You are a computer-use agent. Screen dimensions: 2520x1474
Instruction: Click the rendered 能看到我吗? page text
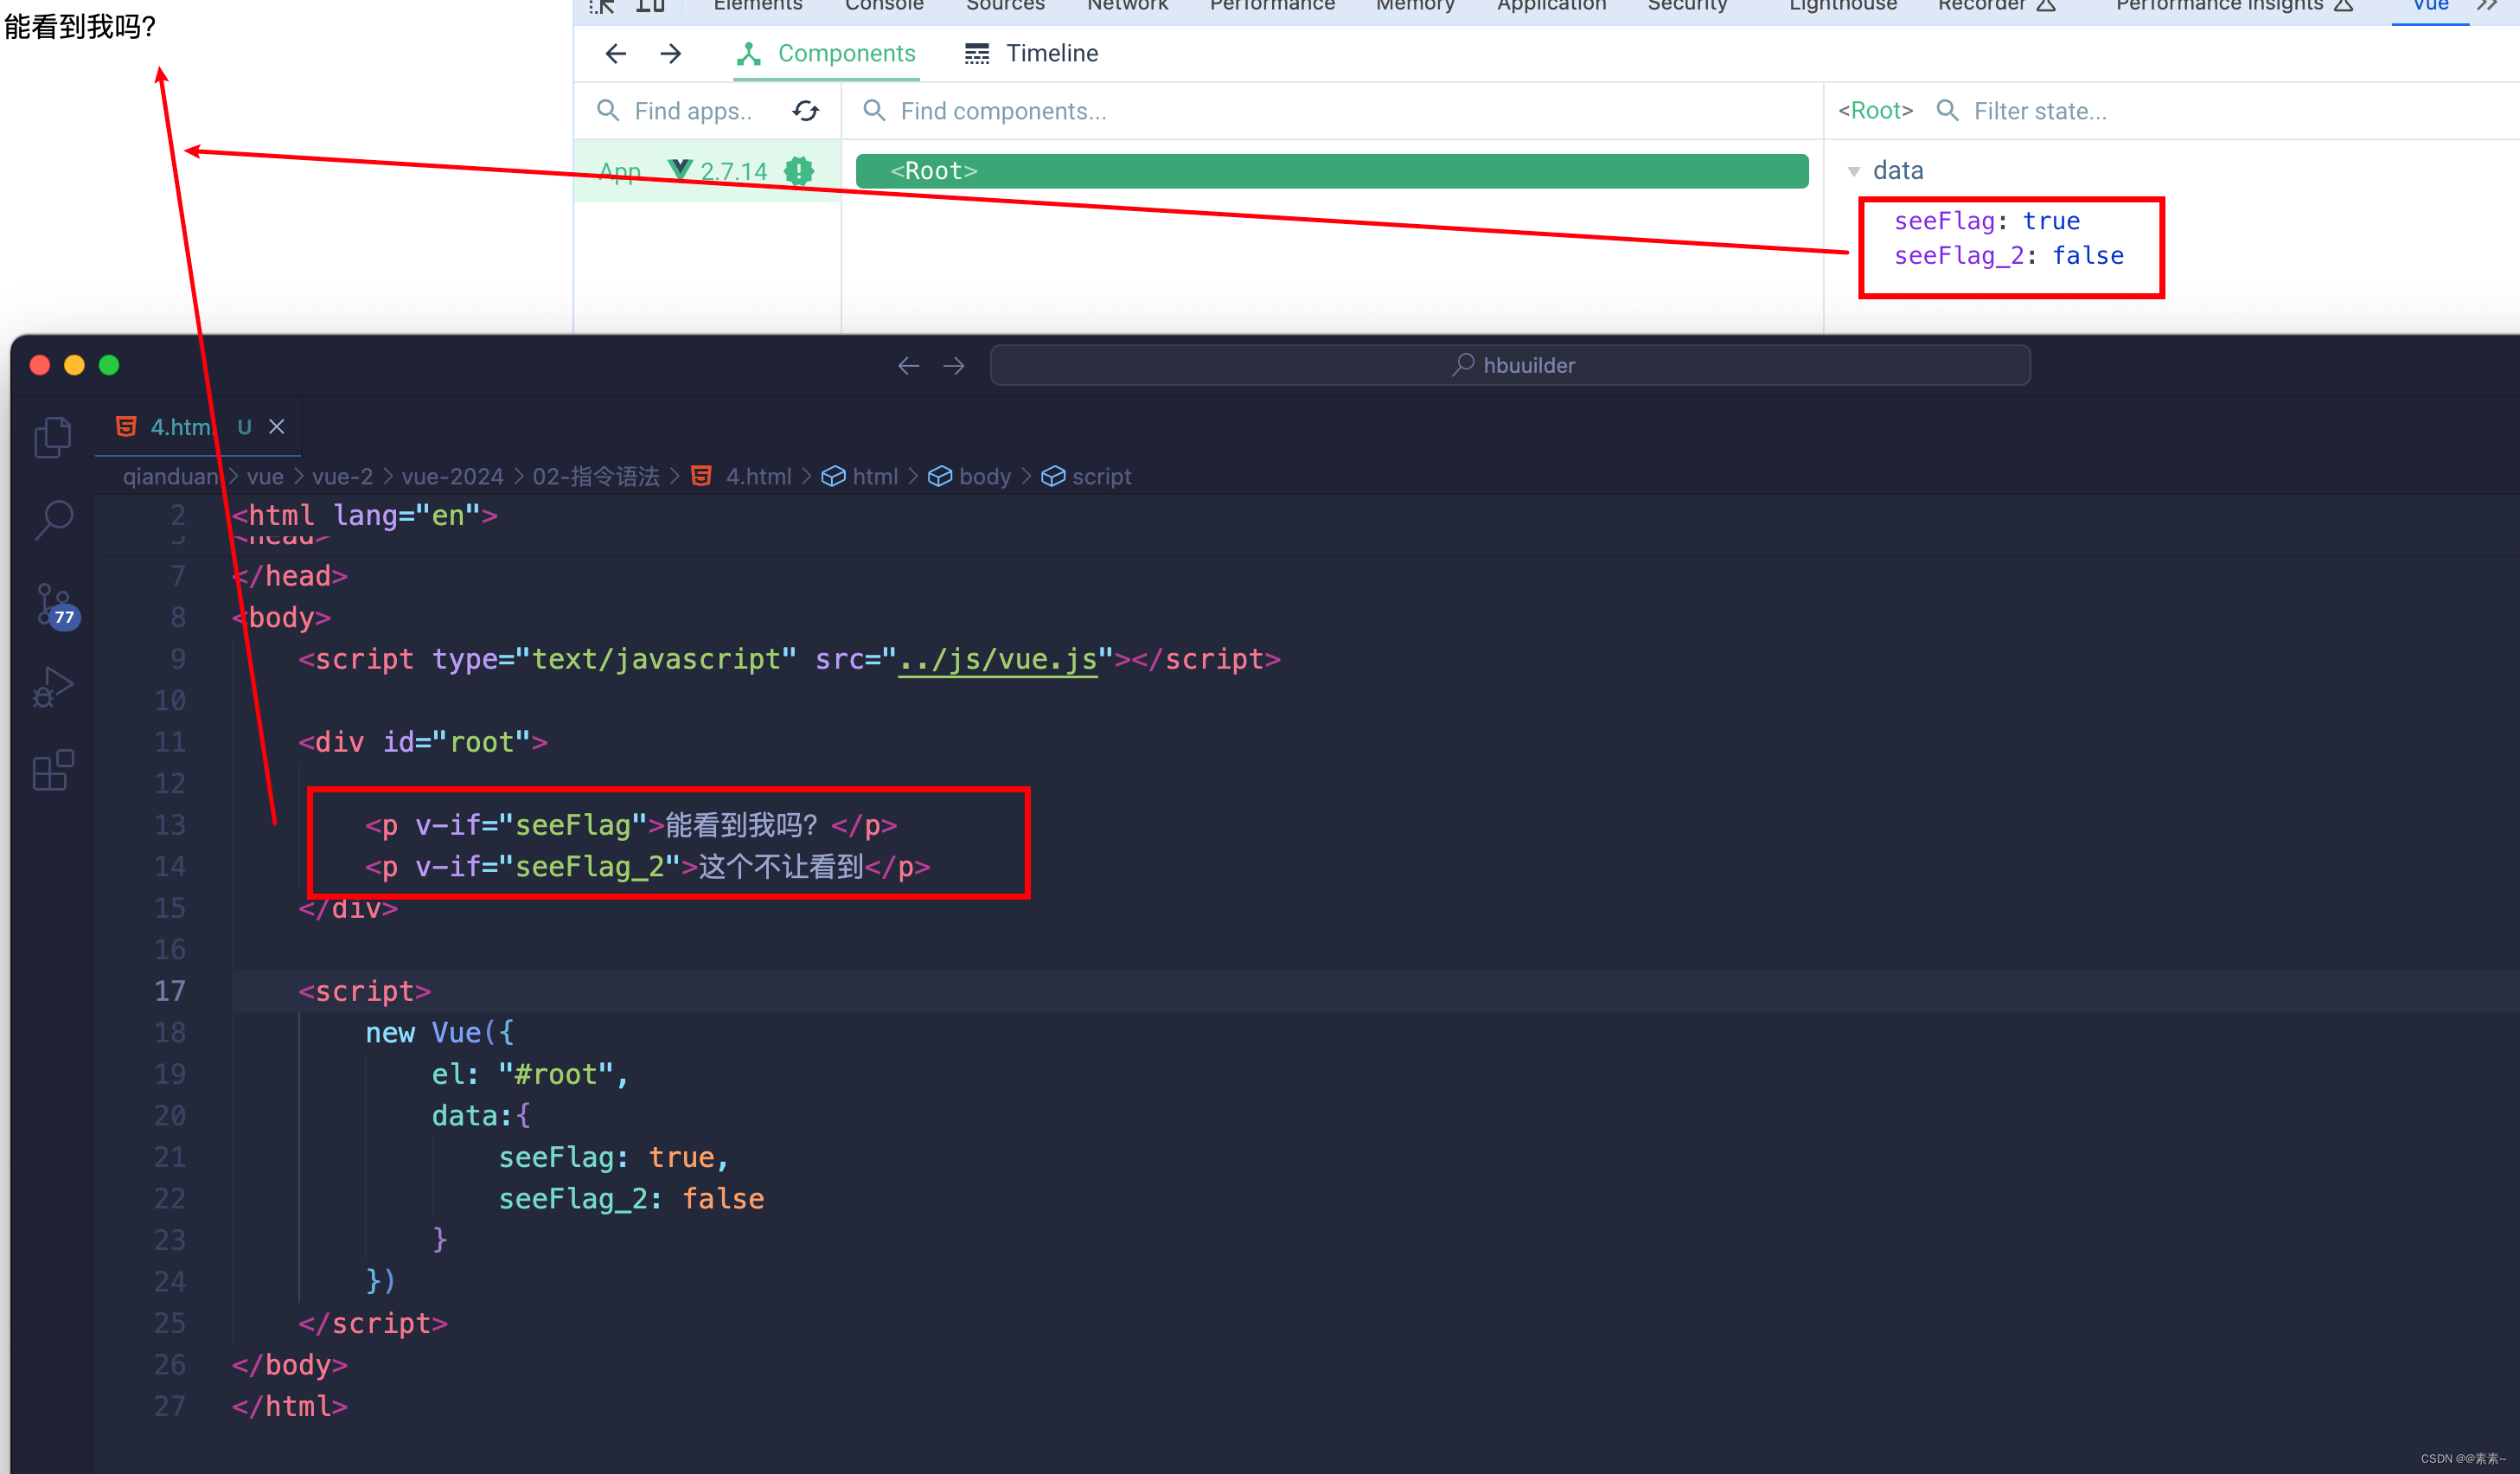pos(80,27)
